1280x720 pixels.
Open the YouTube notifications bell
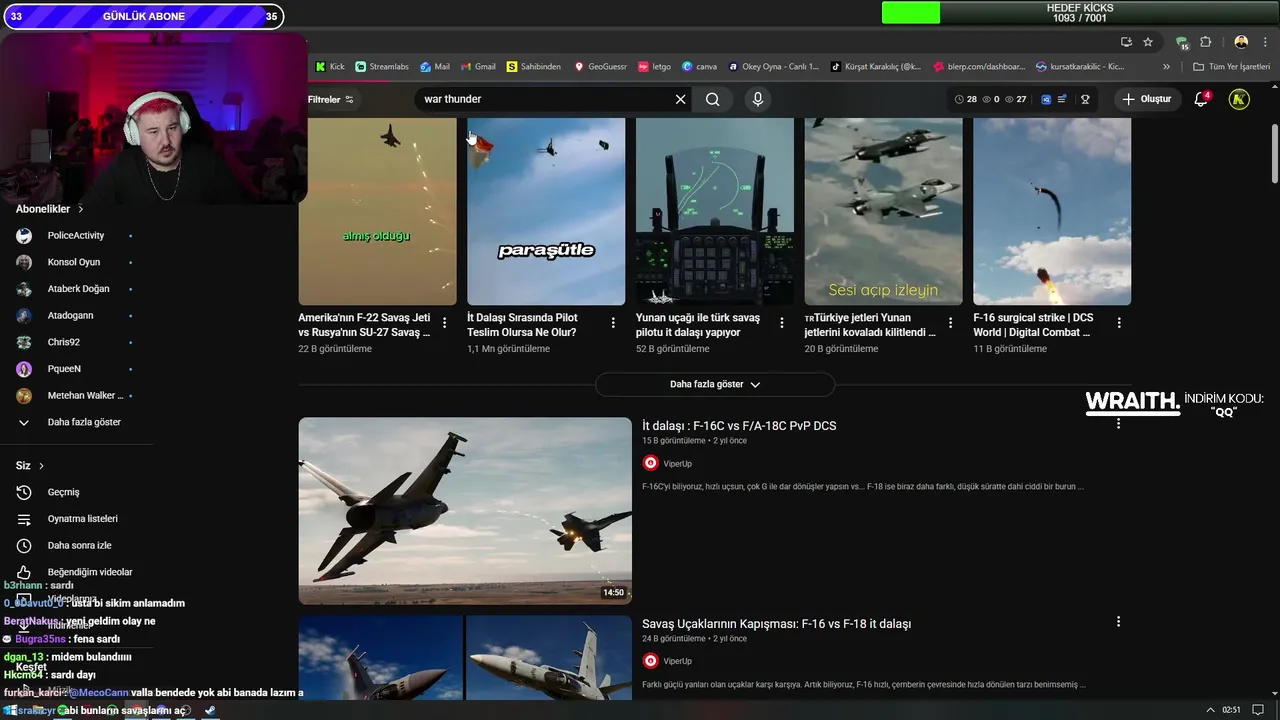click(1202, 99)
